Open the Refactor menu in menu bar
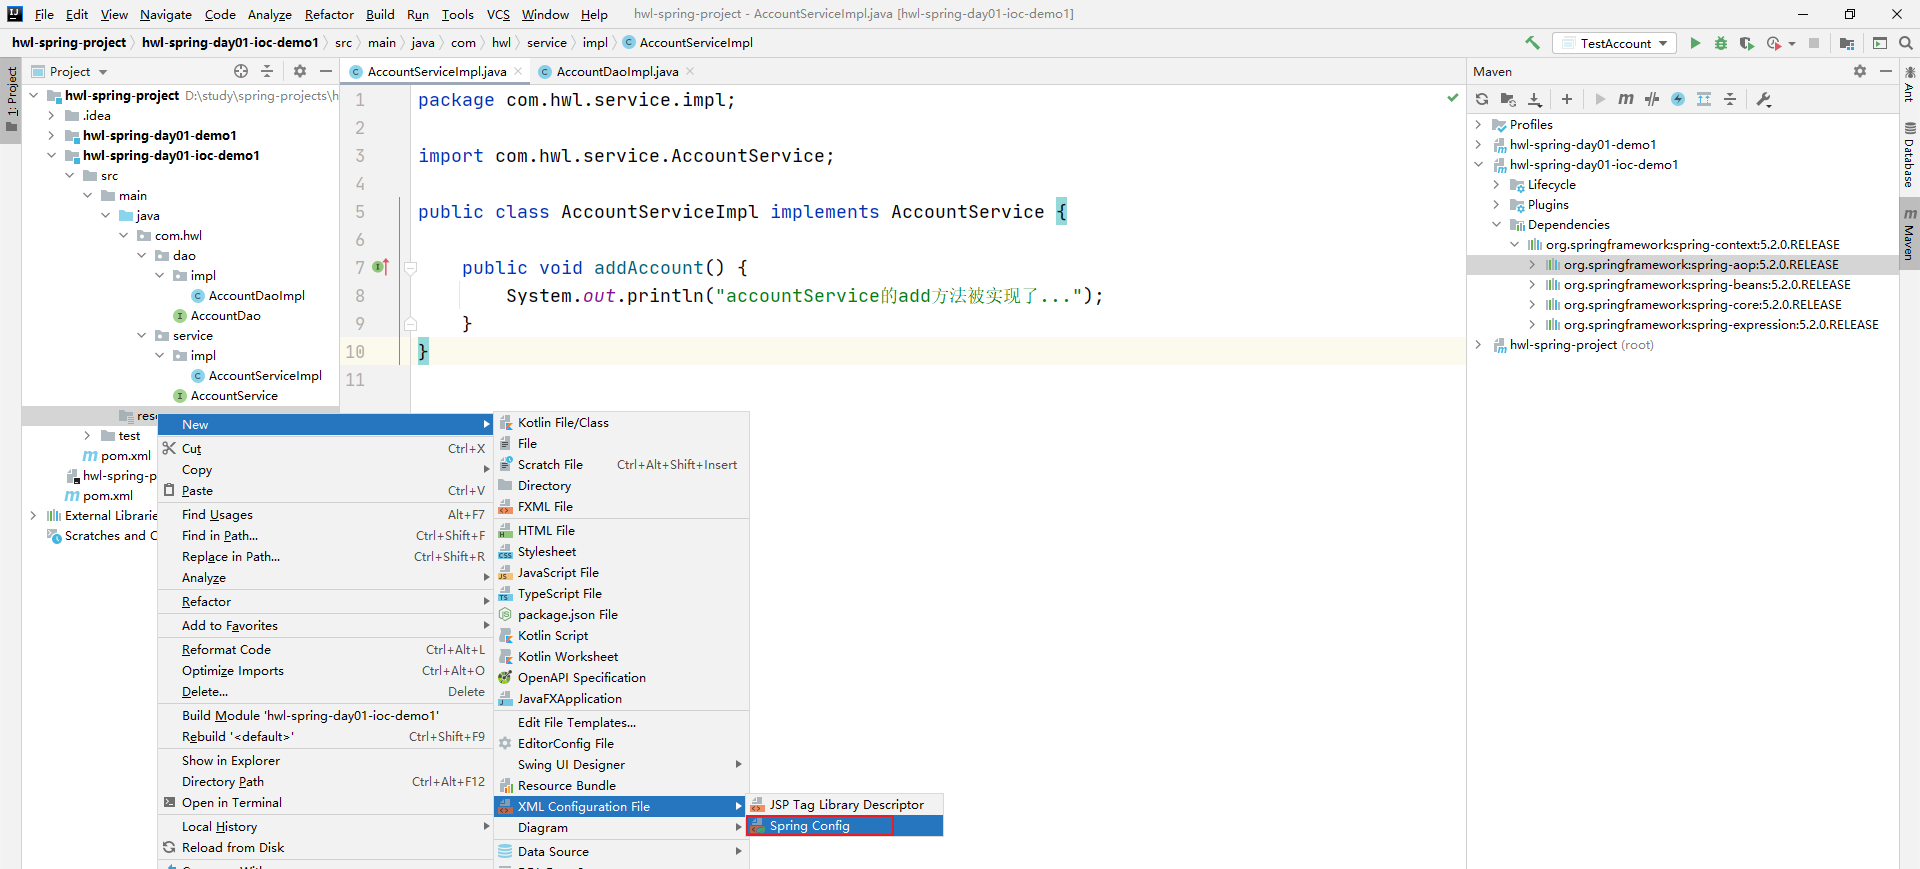 click(329, 15)
